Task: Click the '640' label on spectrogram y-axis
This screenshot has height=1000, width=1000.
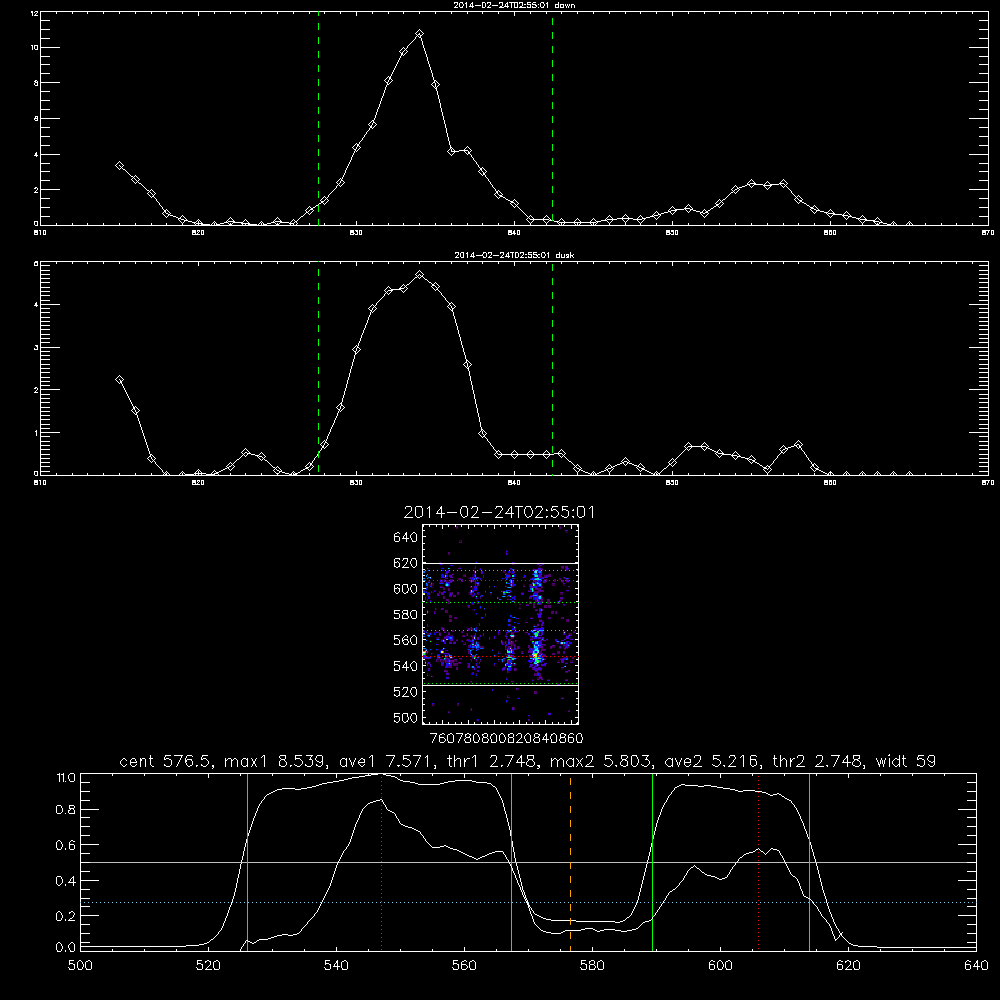Action: [x=406, y=537]
